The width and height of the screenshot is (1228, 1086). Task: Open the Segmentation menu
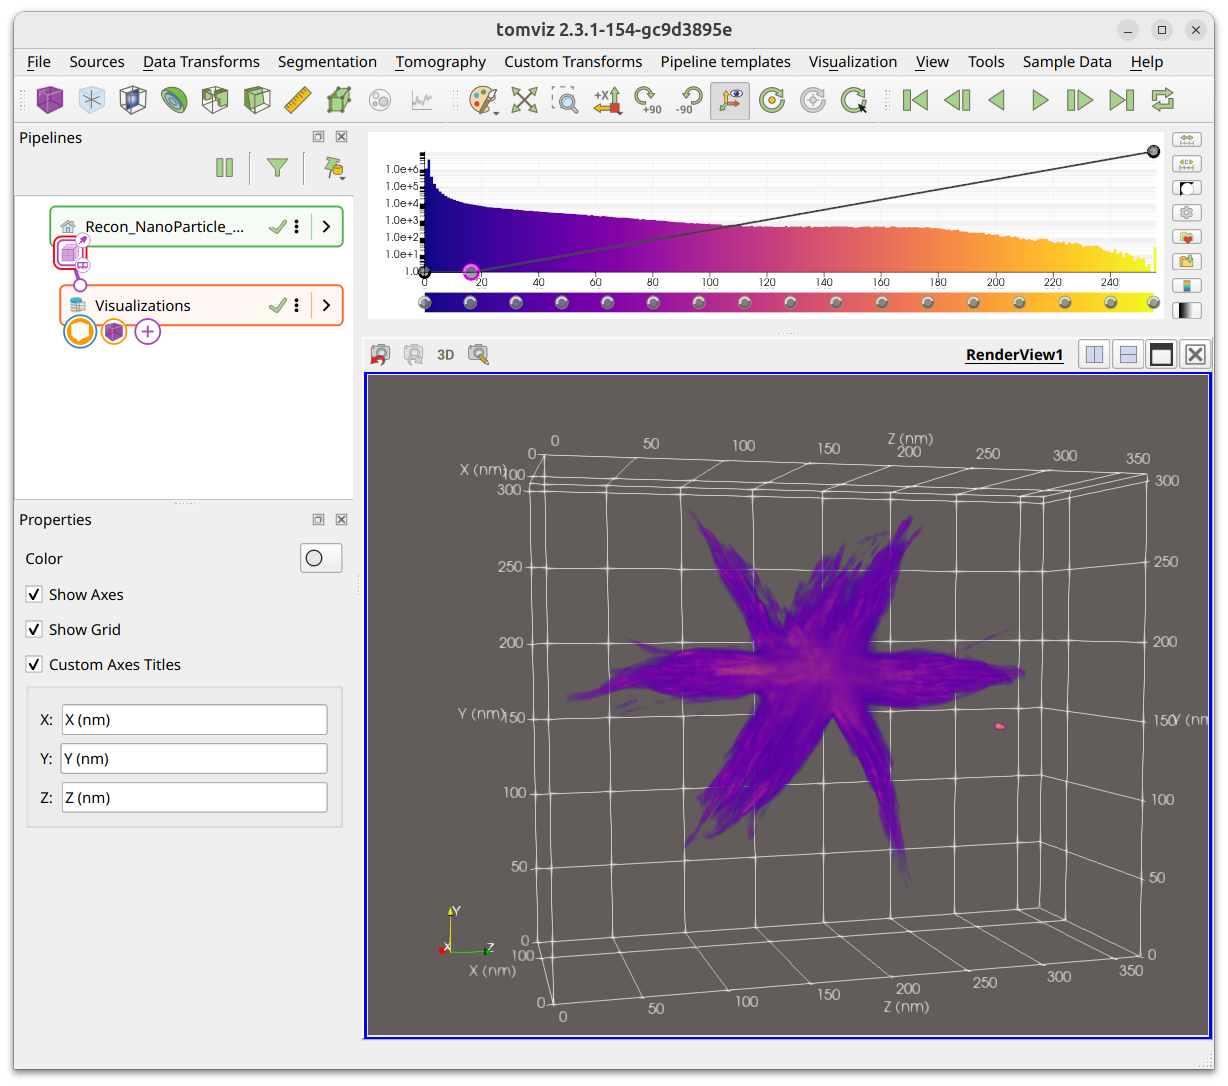327,62
